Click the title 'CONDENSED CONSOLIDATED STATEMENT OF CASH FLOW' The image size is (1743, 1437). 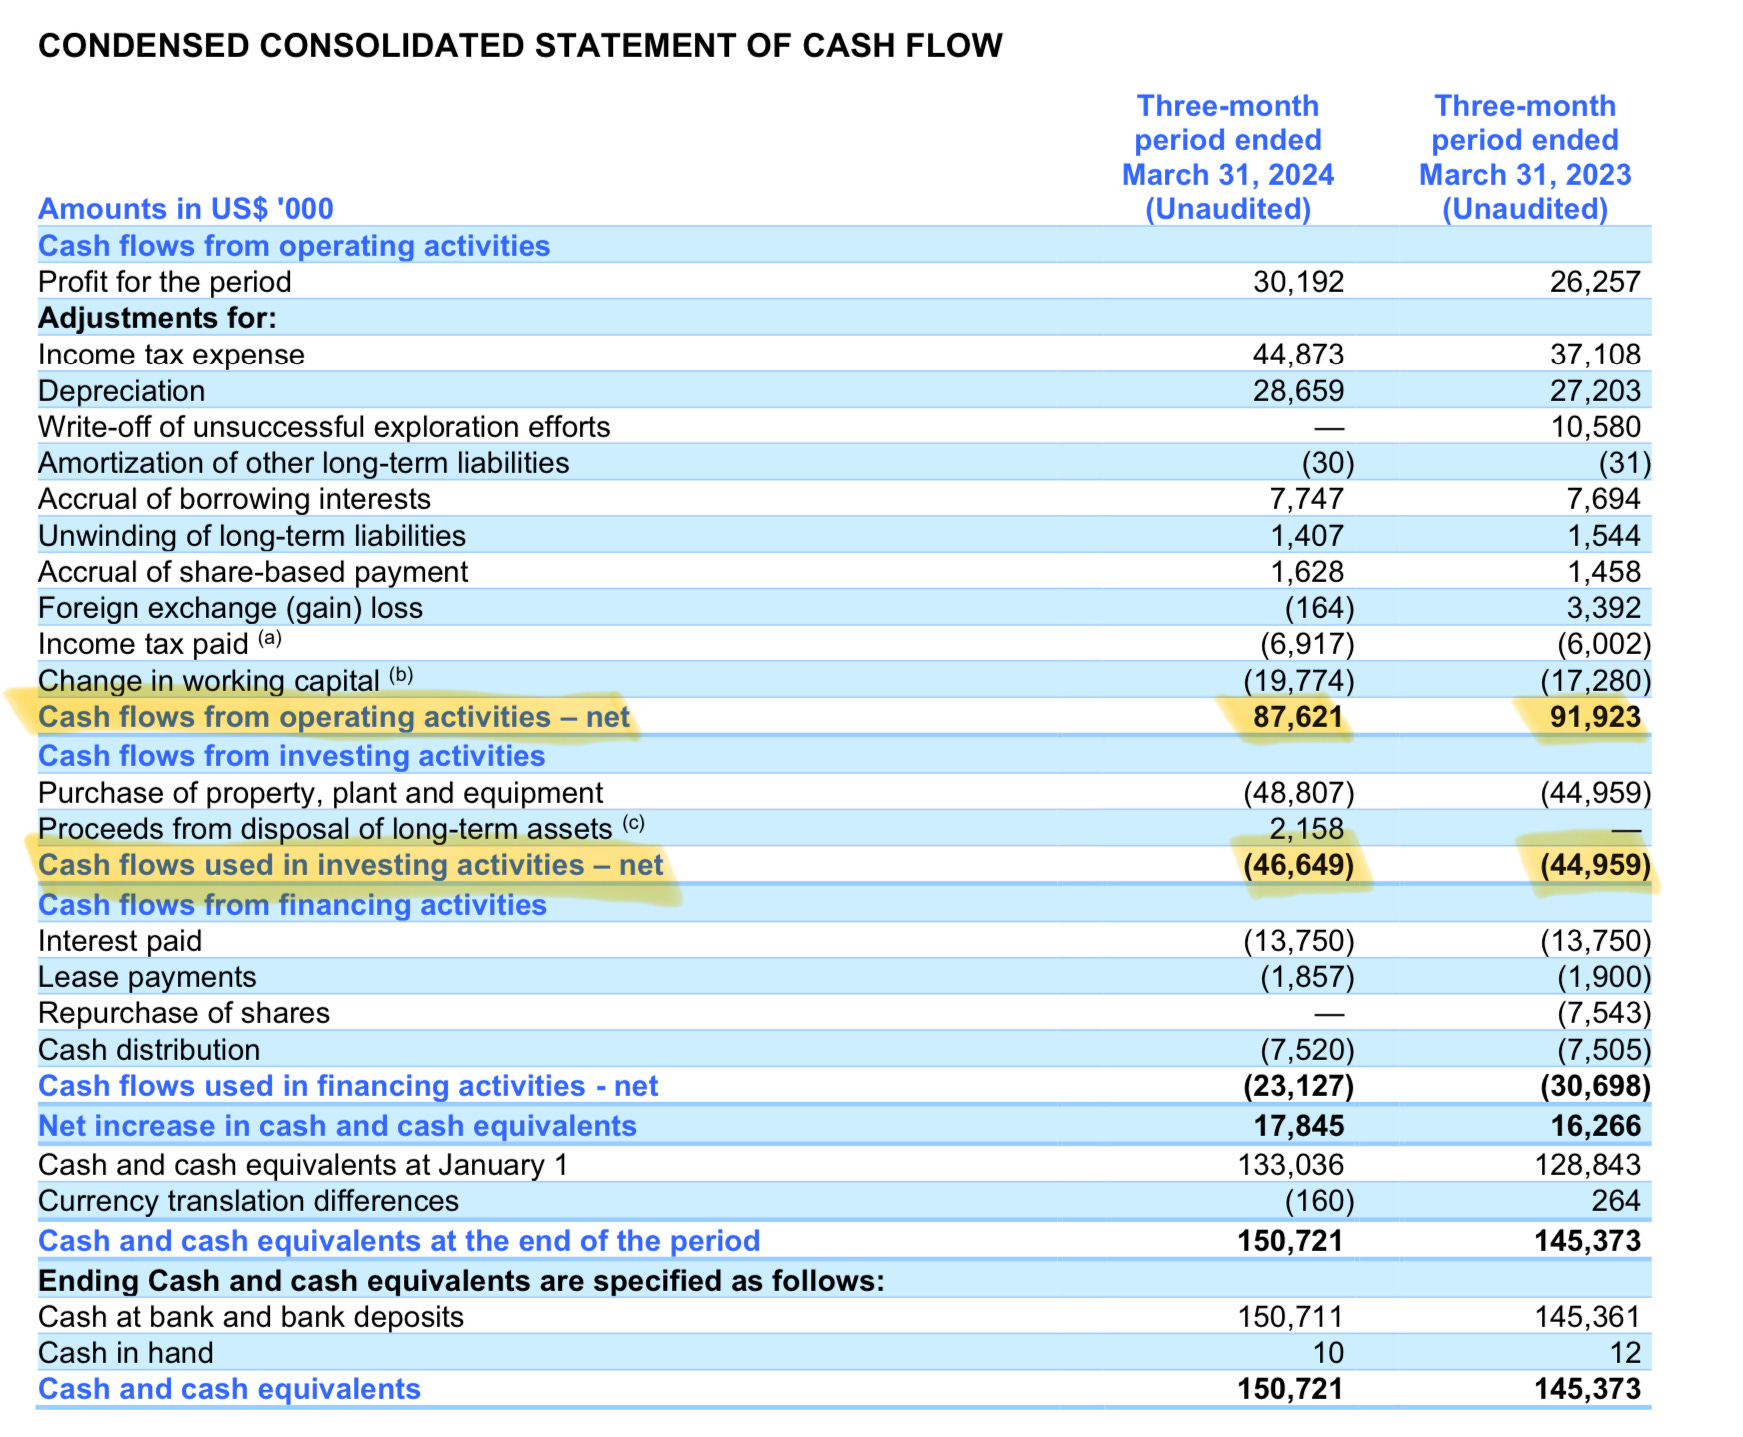tap(520, 46)
